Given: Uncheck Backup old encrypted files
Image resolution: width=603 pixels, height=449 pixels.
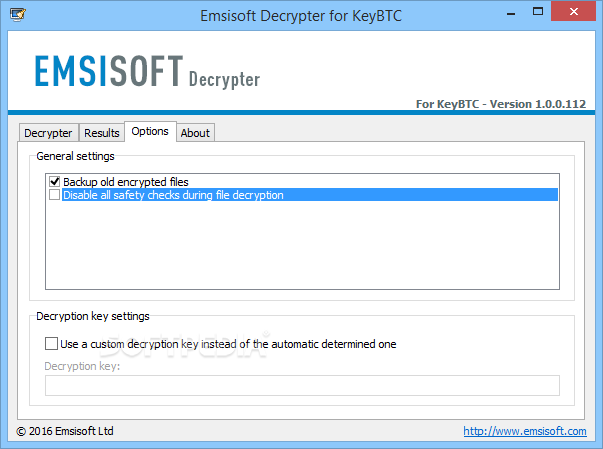Looking at the screenshot, I should (55, 181).
